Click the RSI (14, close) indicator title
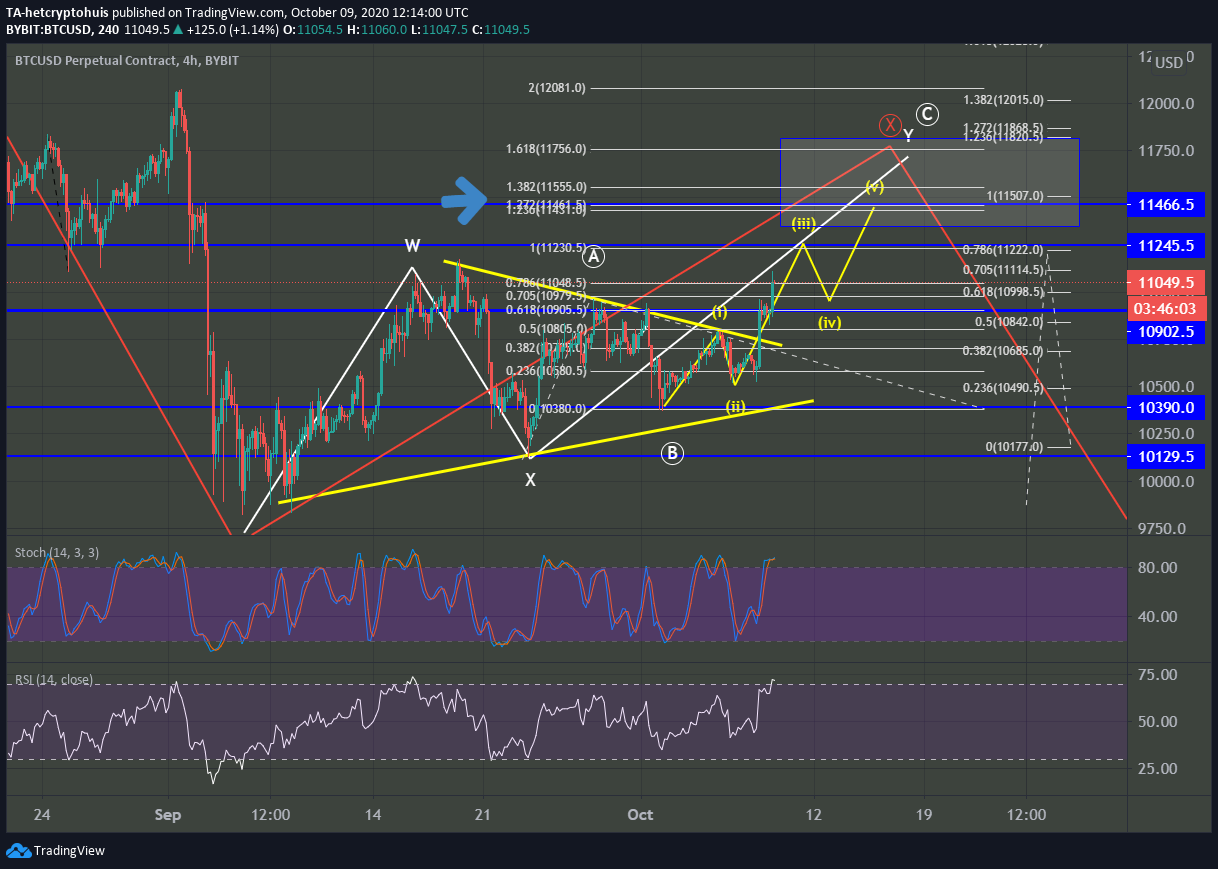The image size is (1218, 869). click(53, 680)
